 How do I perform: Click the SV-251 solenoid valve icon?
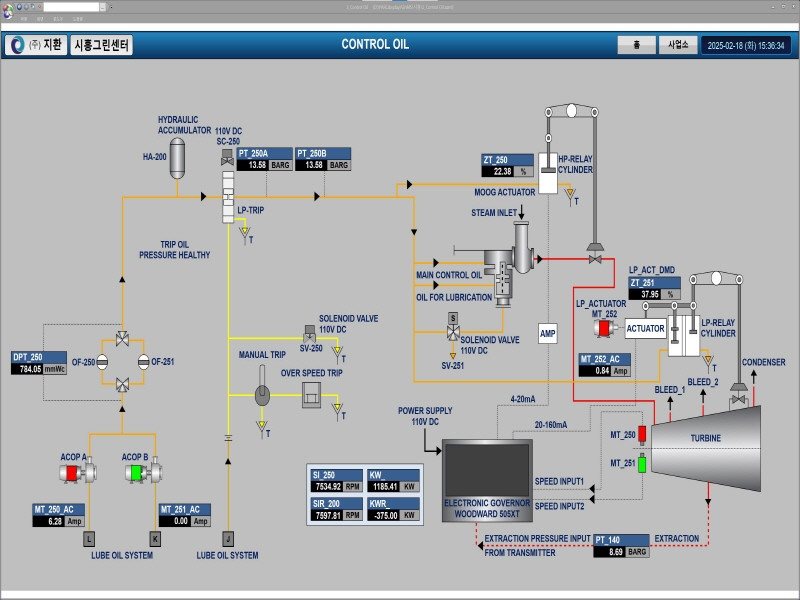point(453,328)
